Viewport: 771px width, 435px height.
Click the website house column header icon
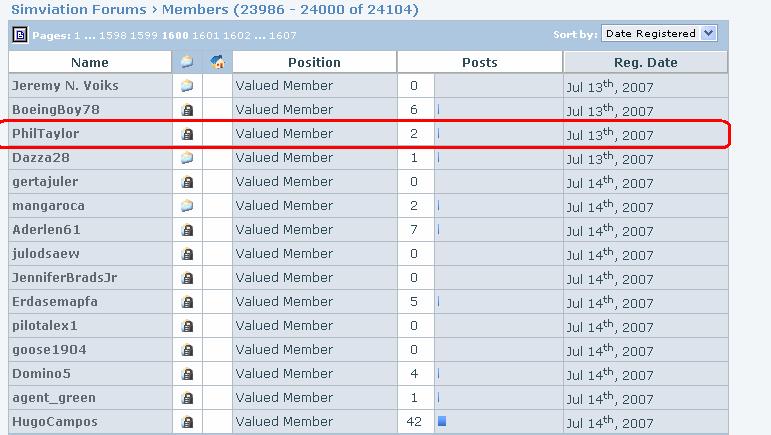[217, 62]
